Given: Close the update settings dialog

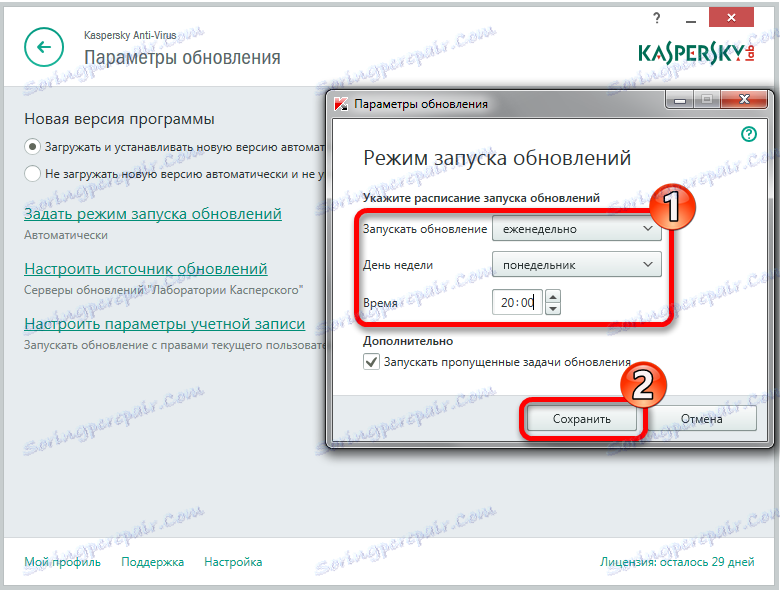Looking at the screenshot, I should tap(744, 99).
